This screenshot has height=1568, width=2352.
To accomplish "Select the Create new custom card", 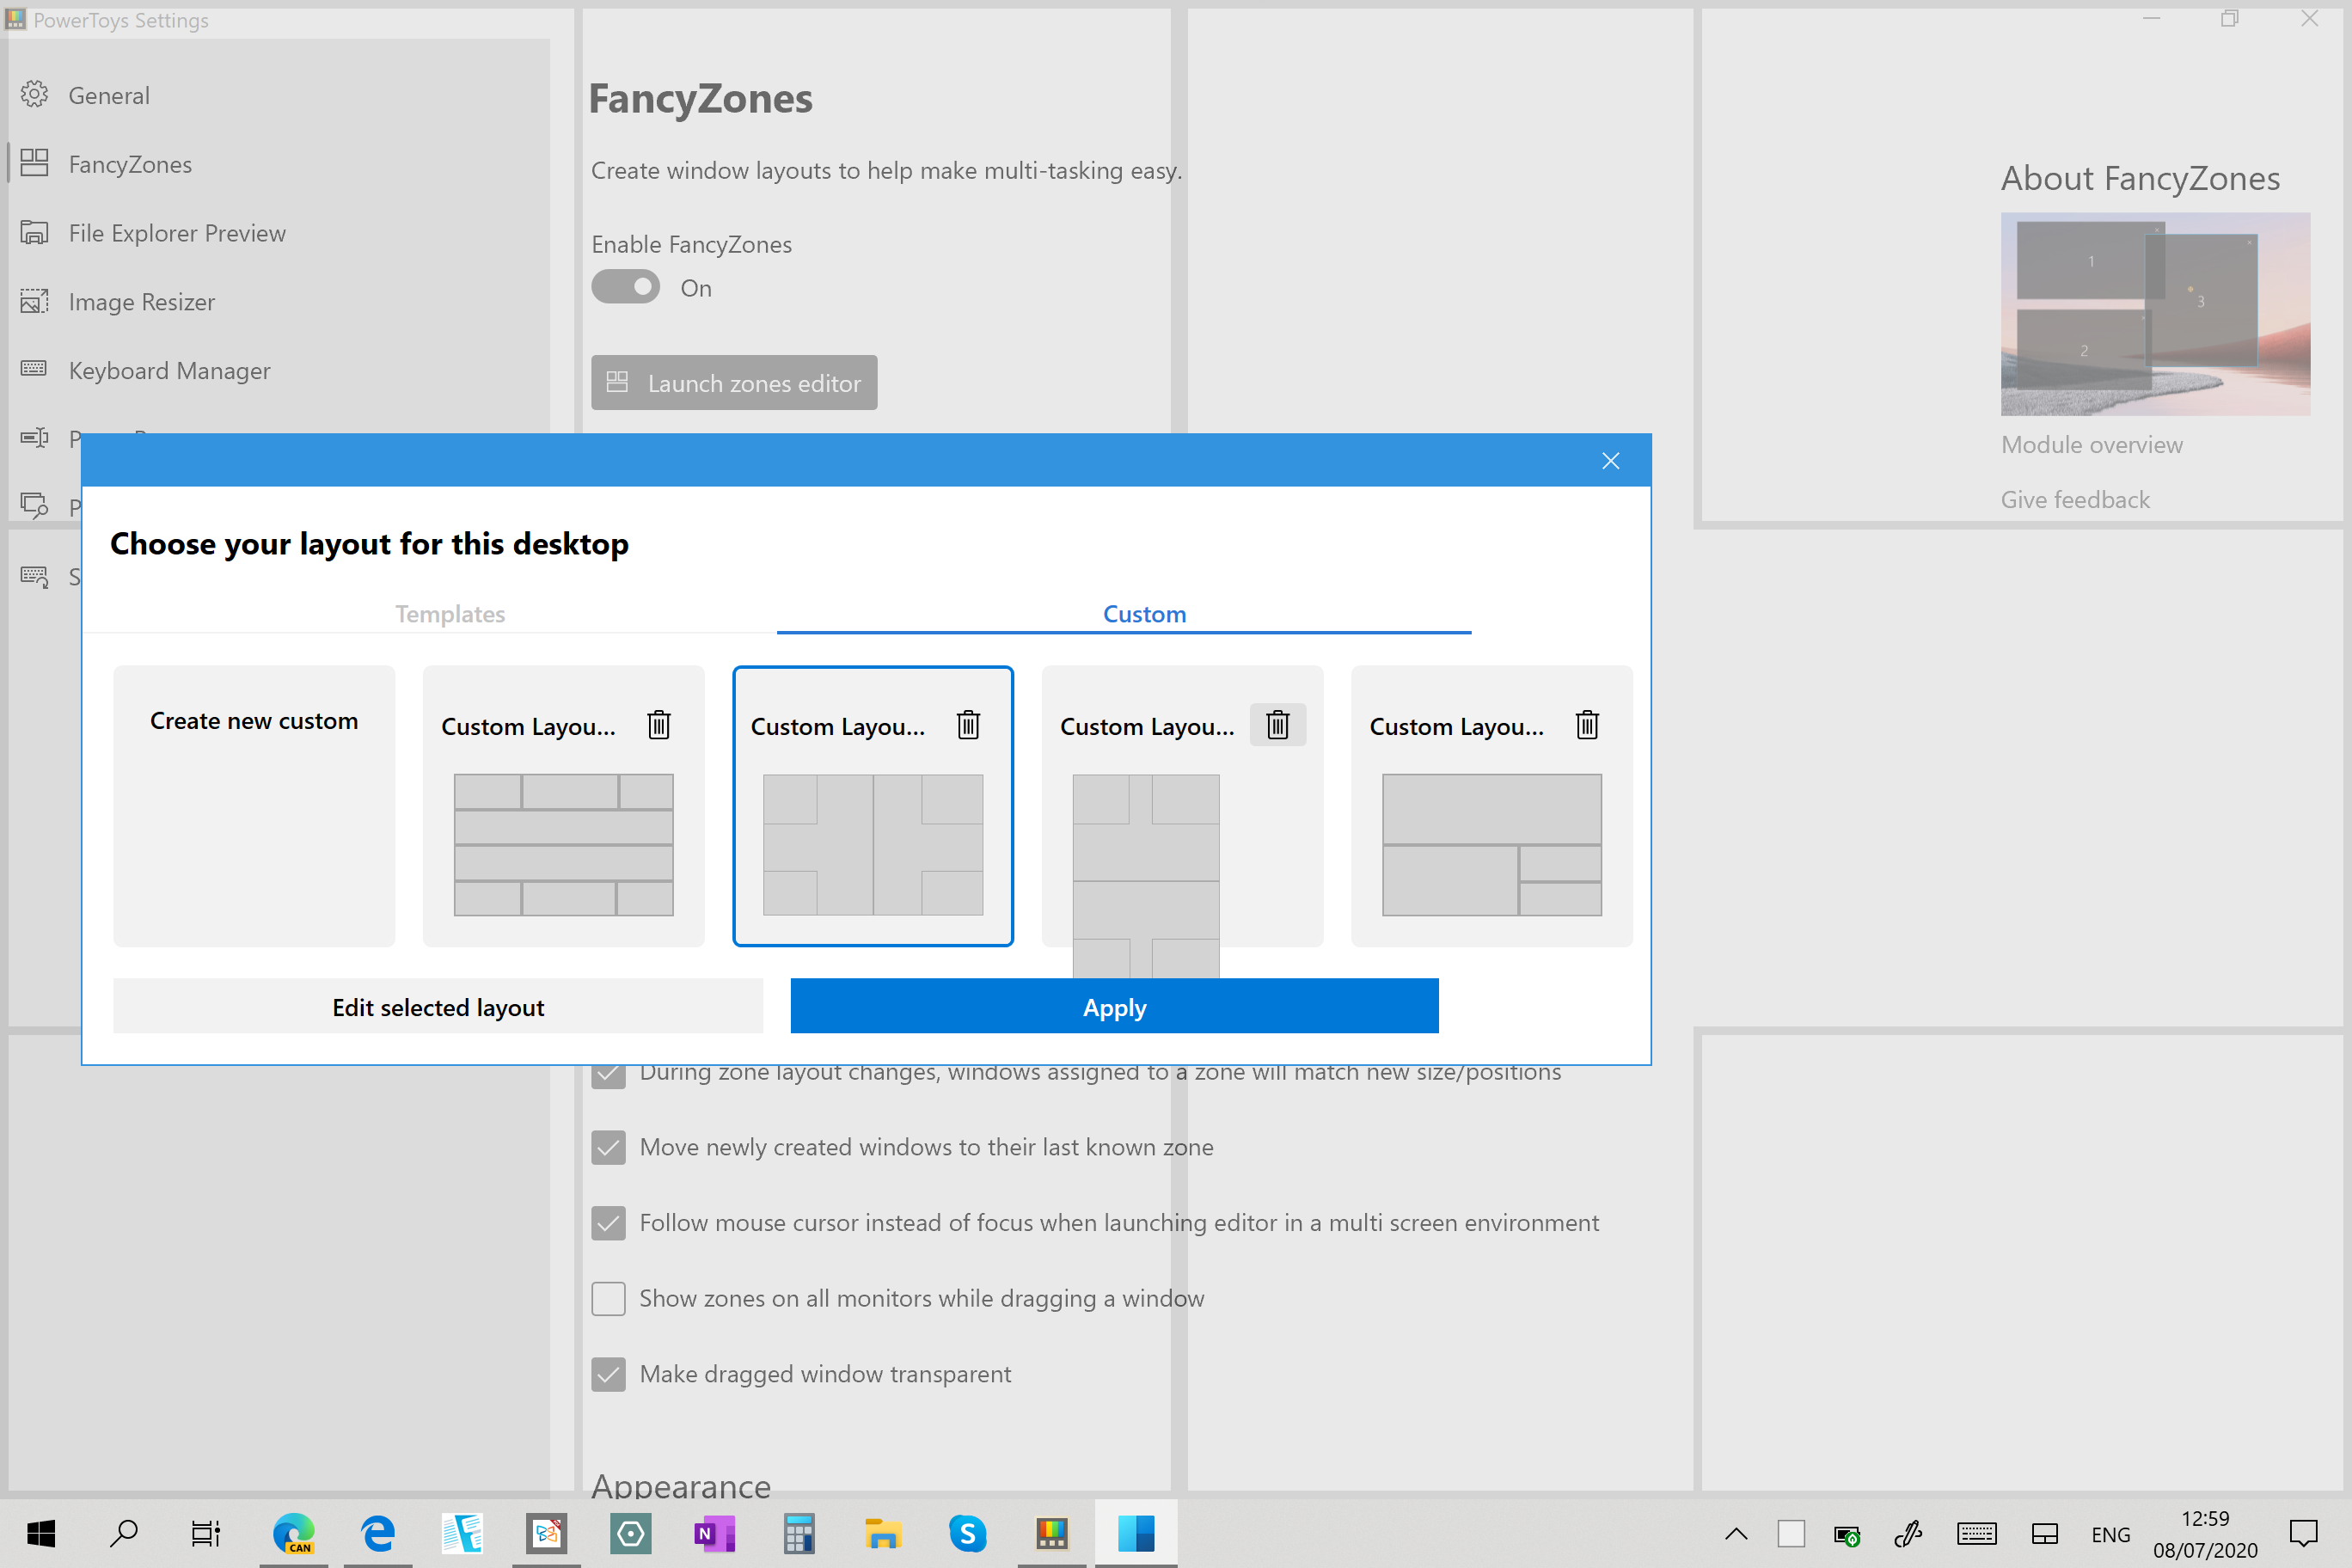I will coord(254,806).
